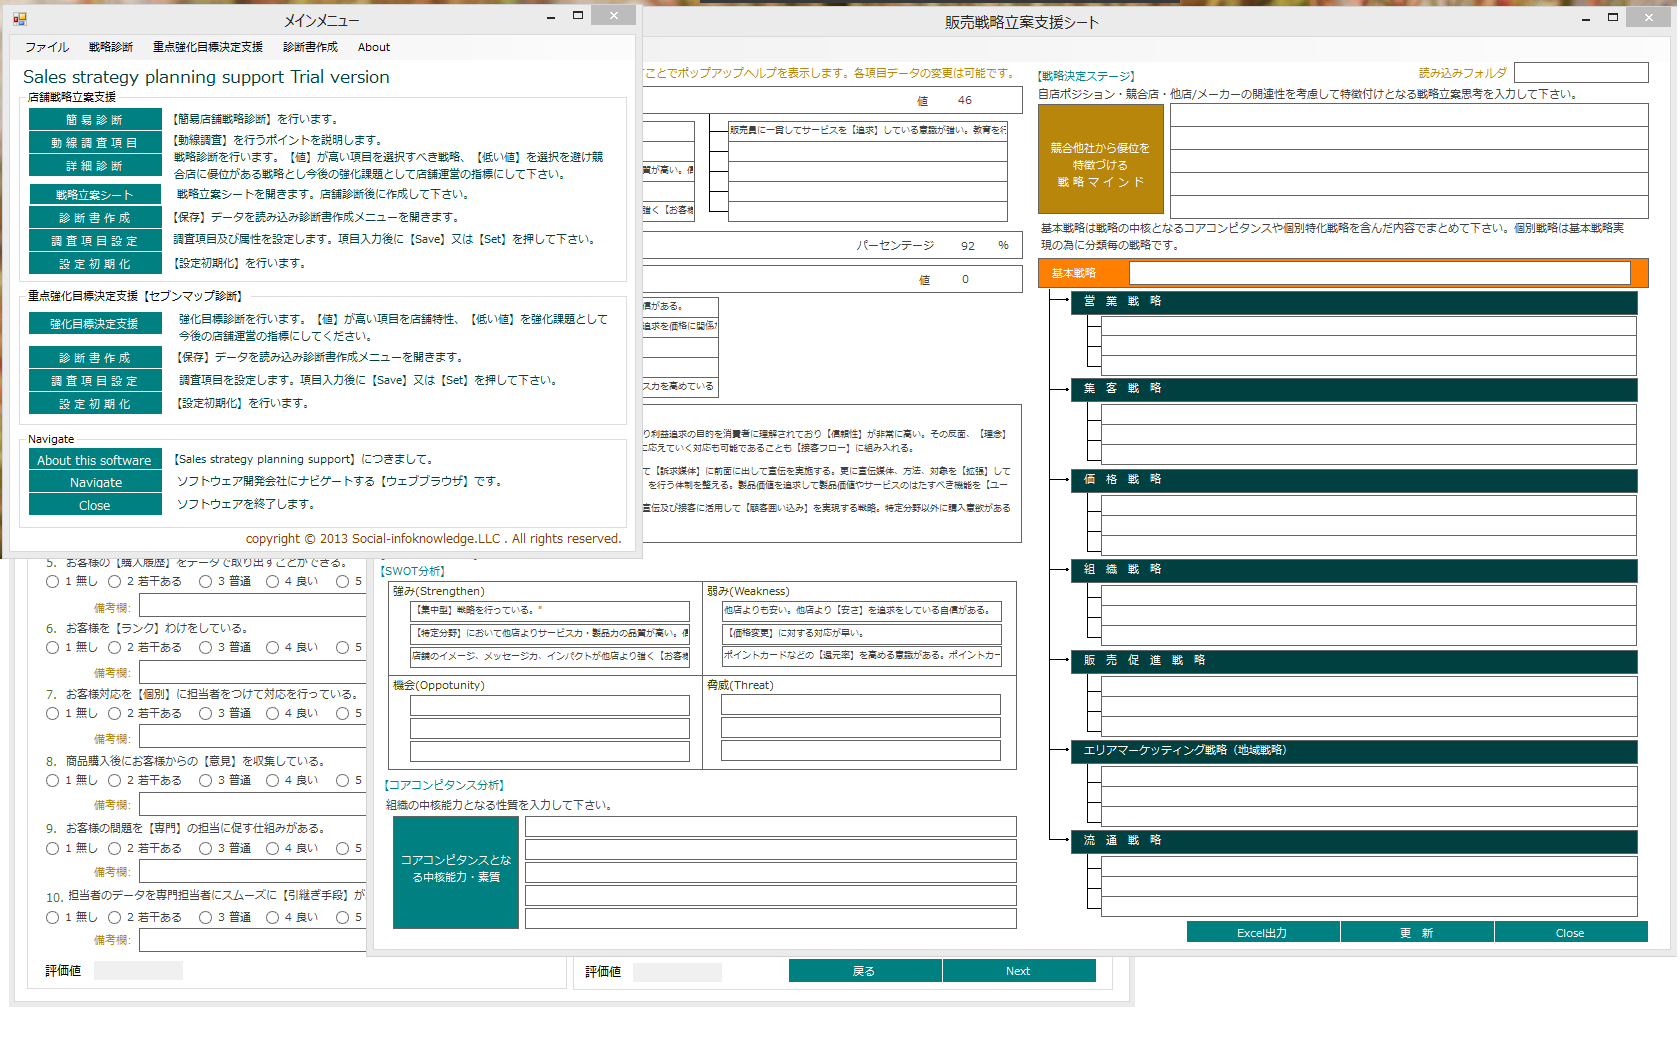
Task: Click the 簡易診断 button
Action: 95,120
